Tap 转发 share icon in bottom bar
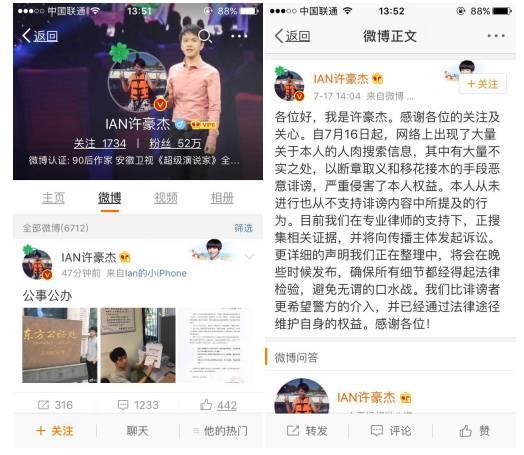The image size is (524, 455). (x=293, y=431)
